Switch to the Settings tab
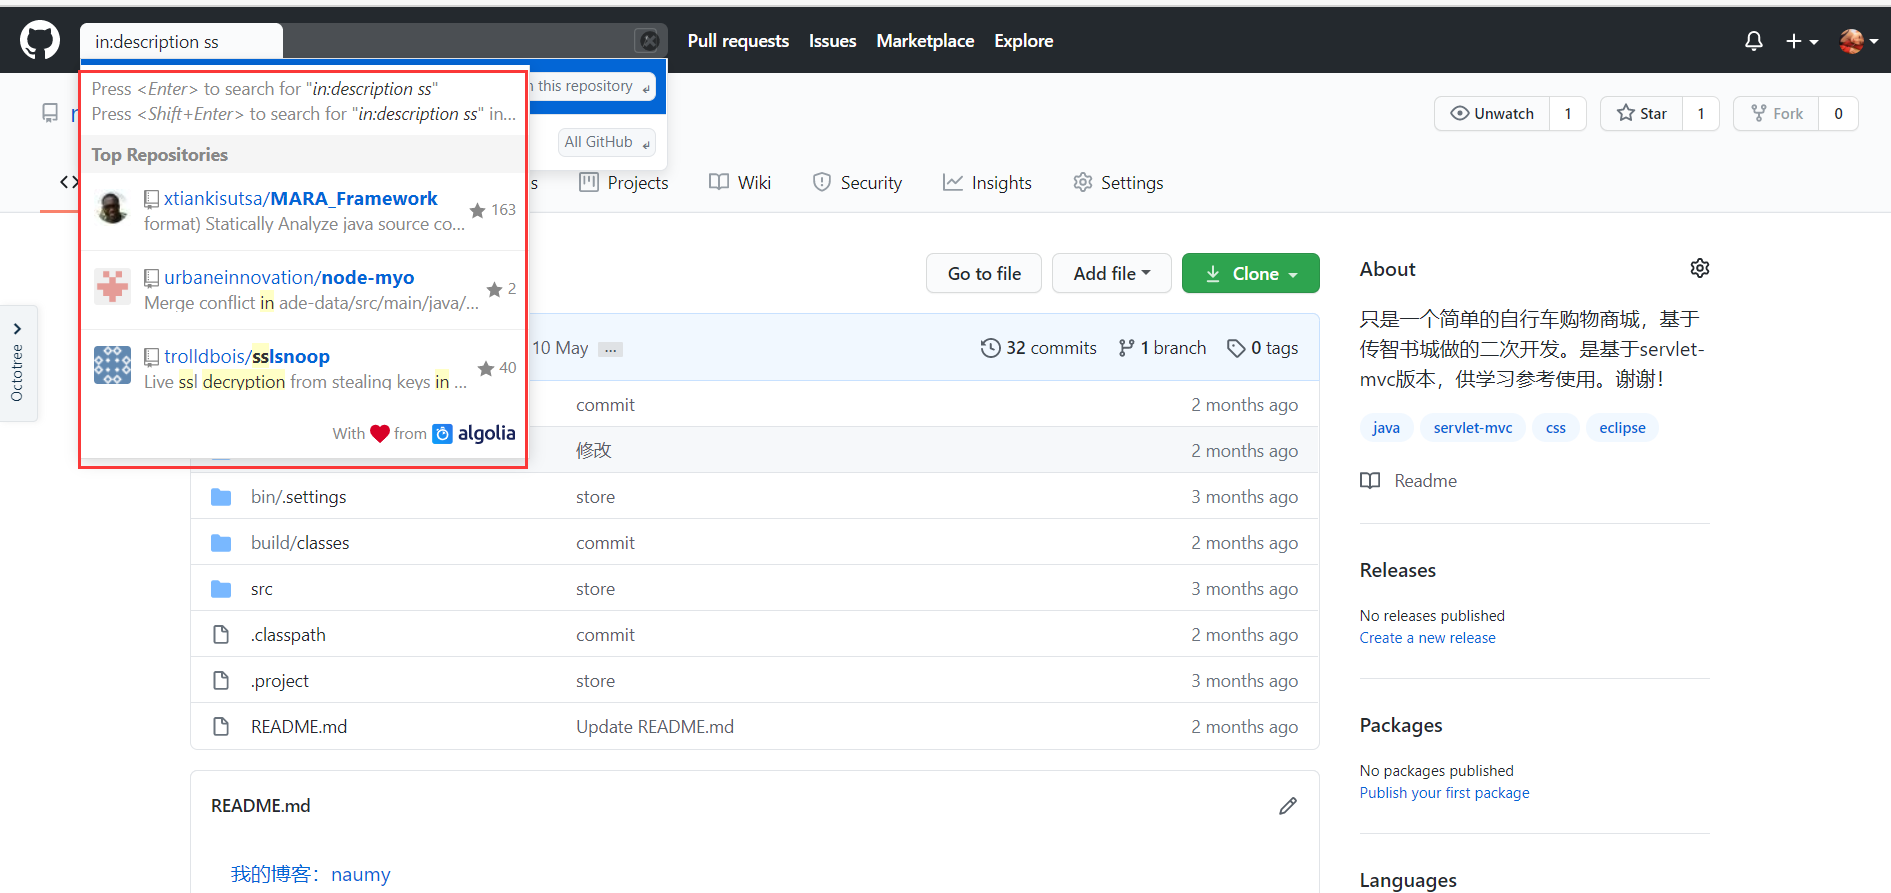This screenshot has height=893, width=1891. click(1118, 183)
